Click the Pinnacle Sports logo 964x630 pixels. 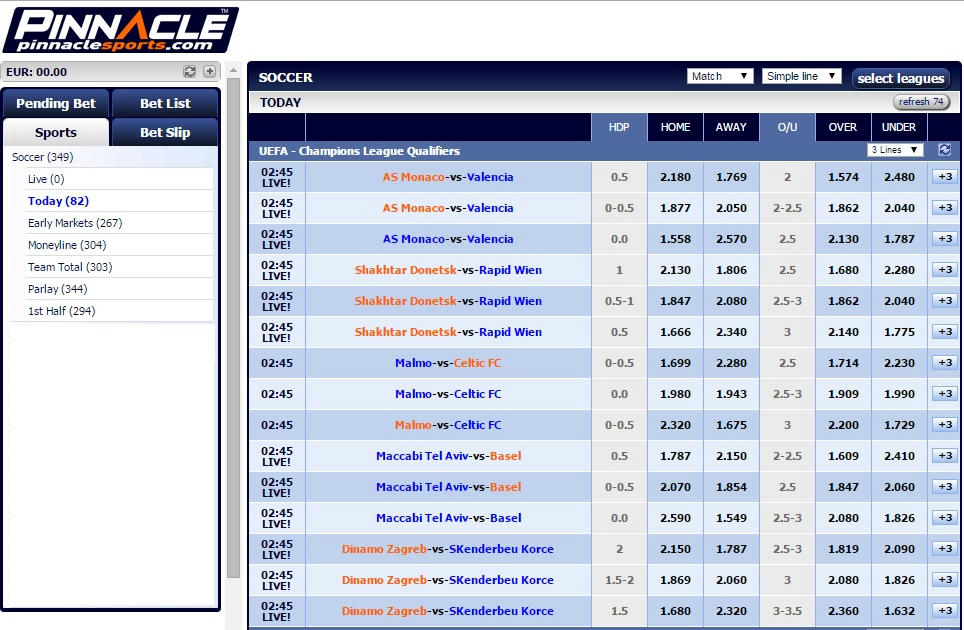tap(120, 30)
